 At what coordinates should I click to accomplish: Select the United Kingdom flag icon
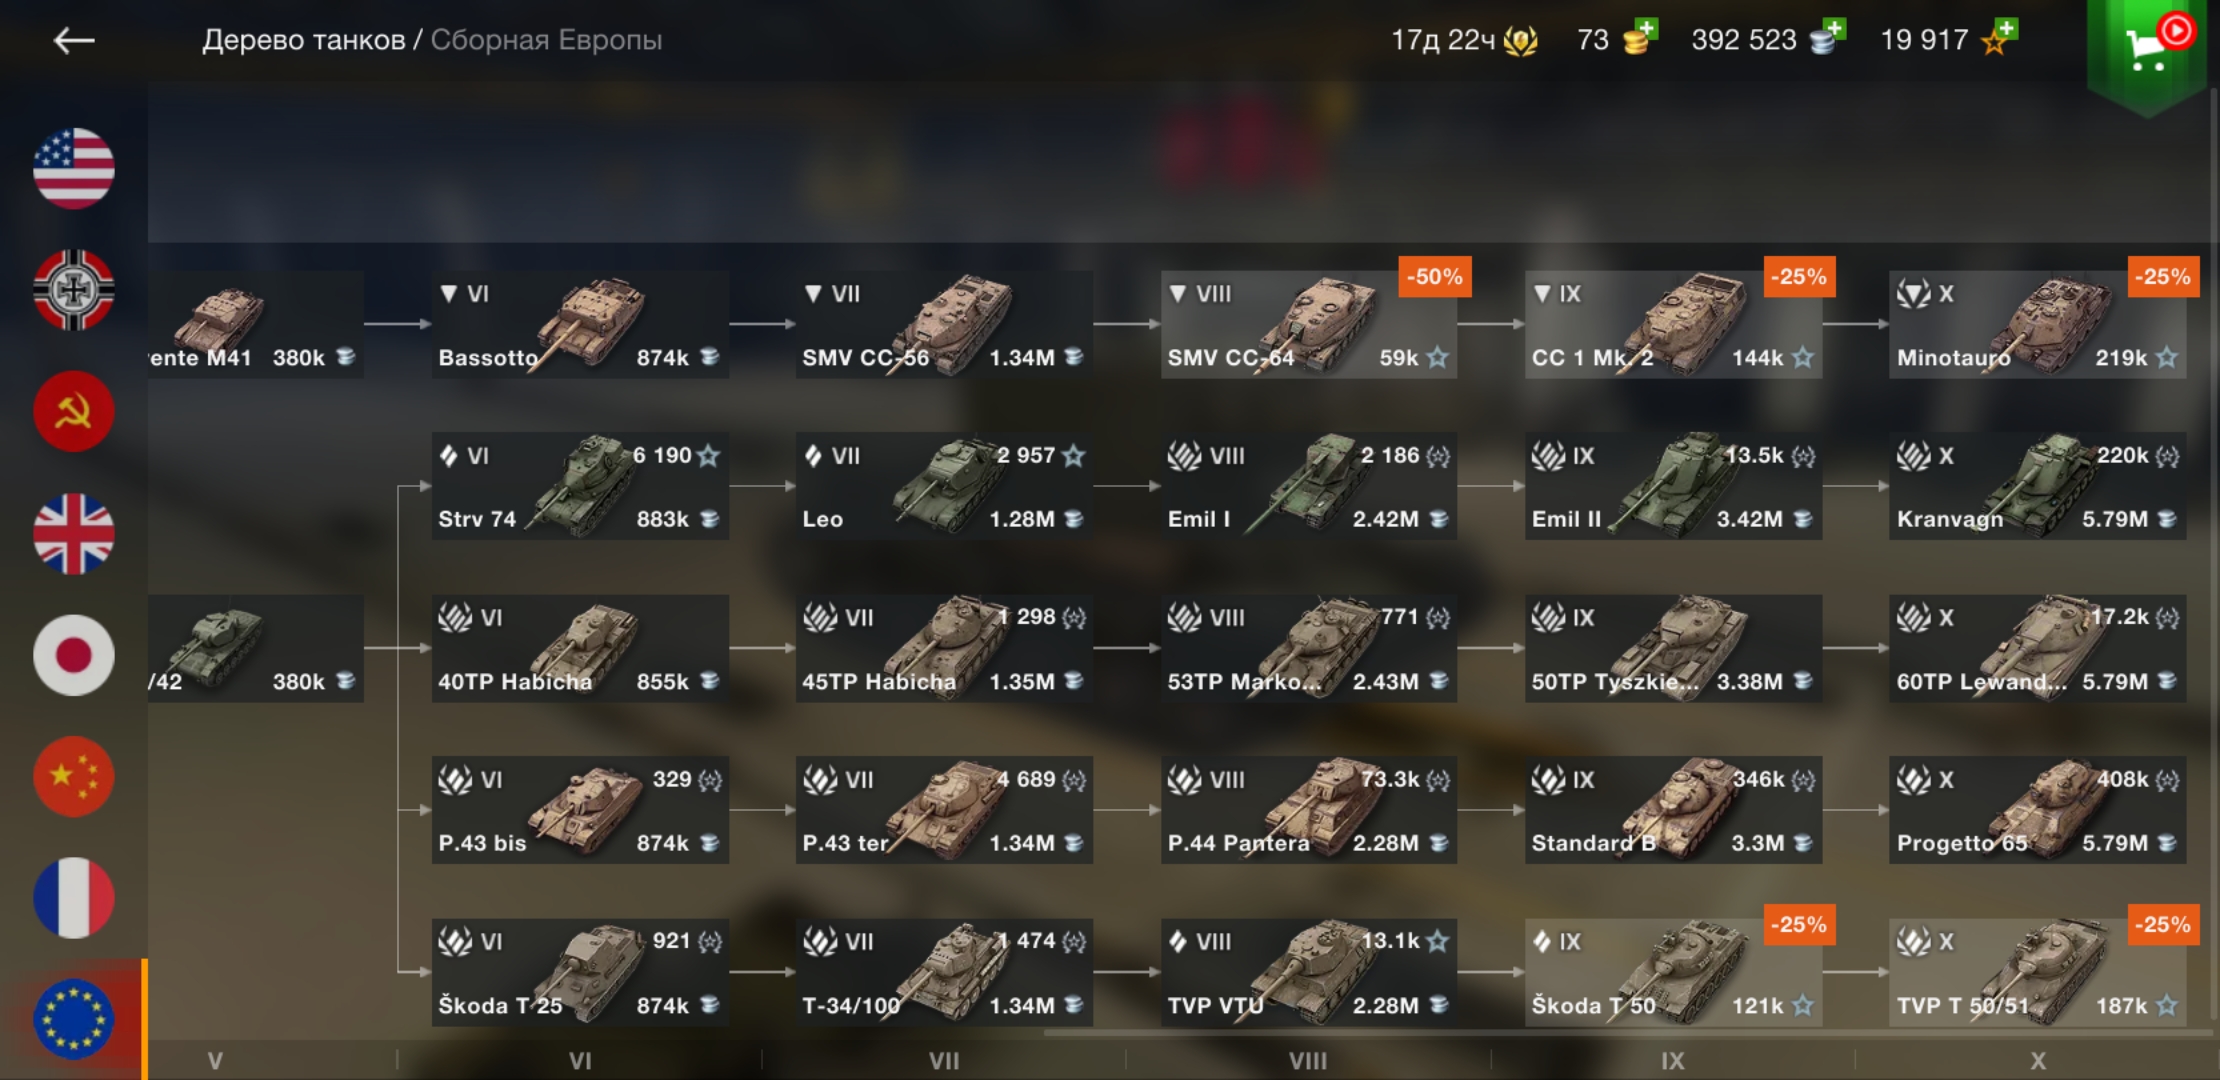point(74,534)
